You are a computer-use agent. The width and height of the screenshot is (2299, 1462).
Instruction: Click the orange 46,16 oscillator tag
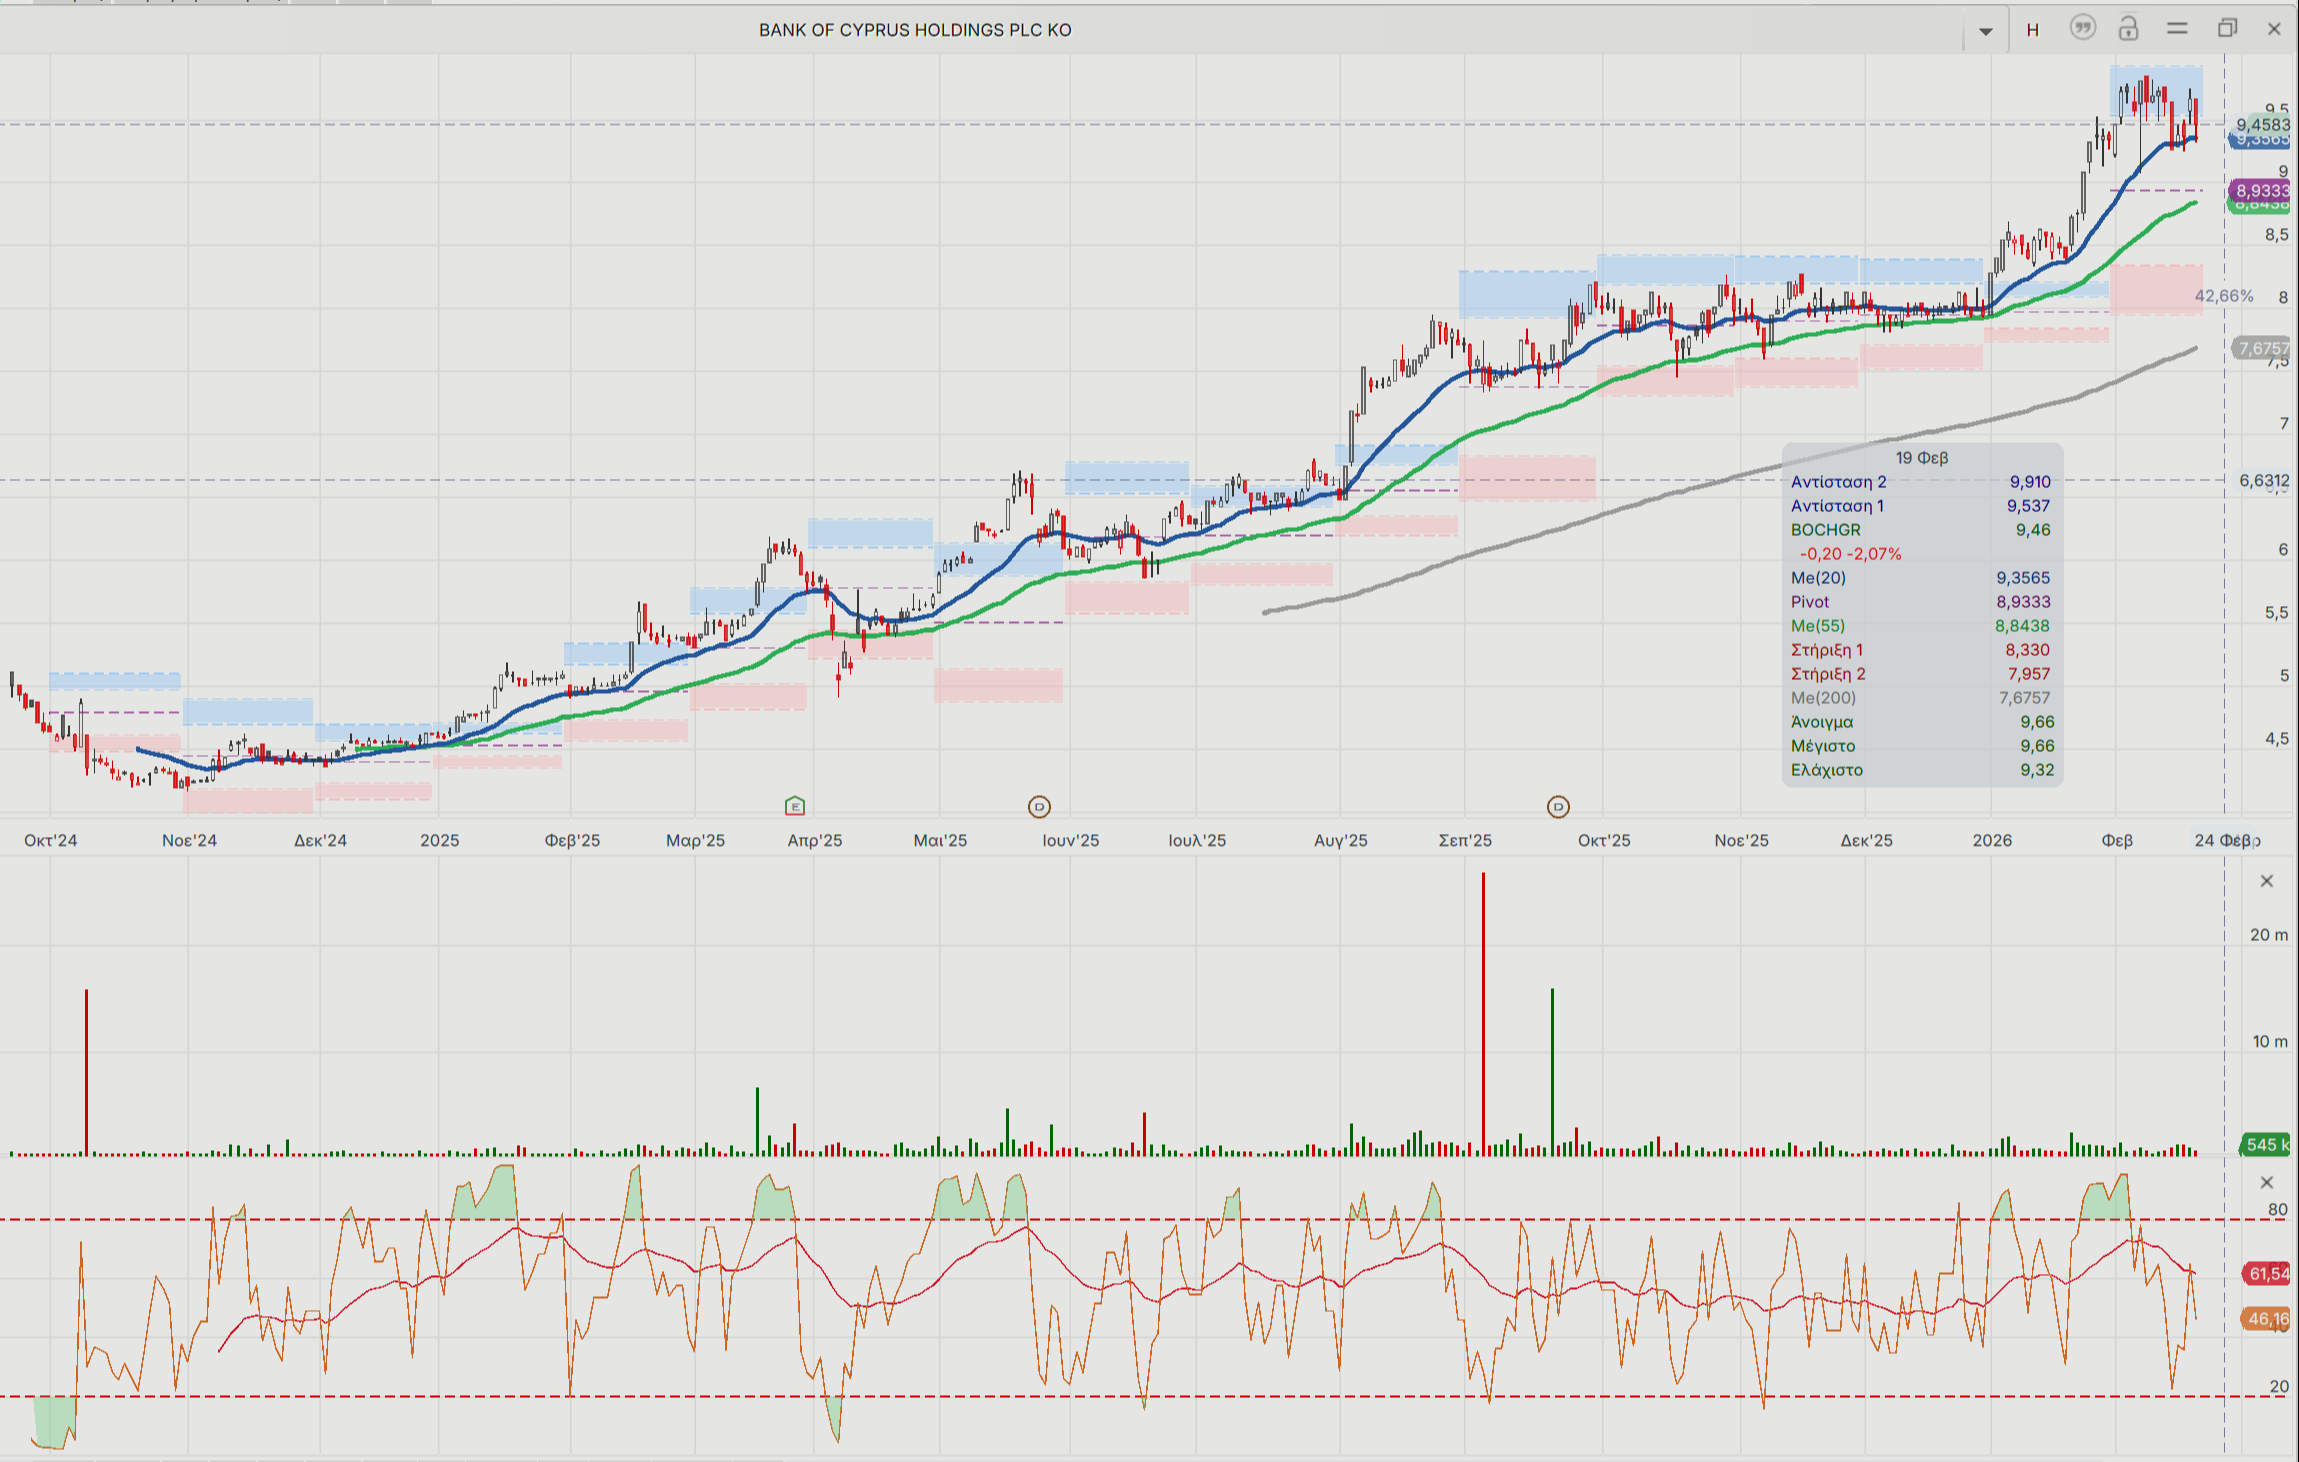(x=2267, y=1319)
